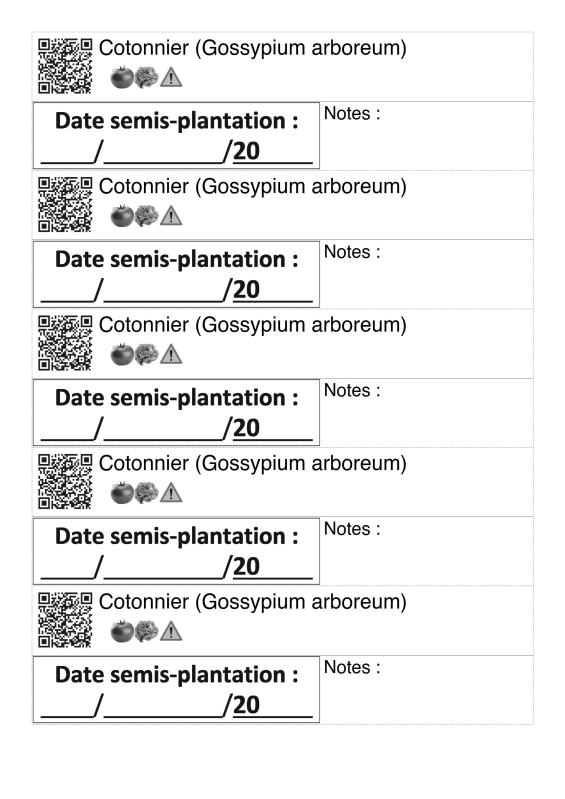Click the lettuce icon on the fourth label

tap(147, 493)
